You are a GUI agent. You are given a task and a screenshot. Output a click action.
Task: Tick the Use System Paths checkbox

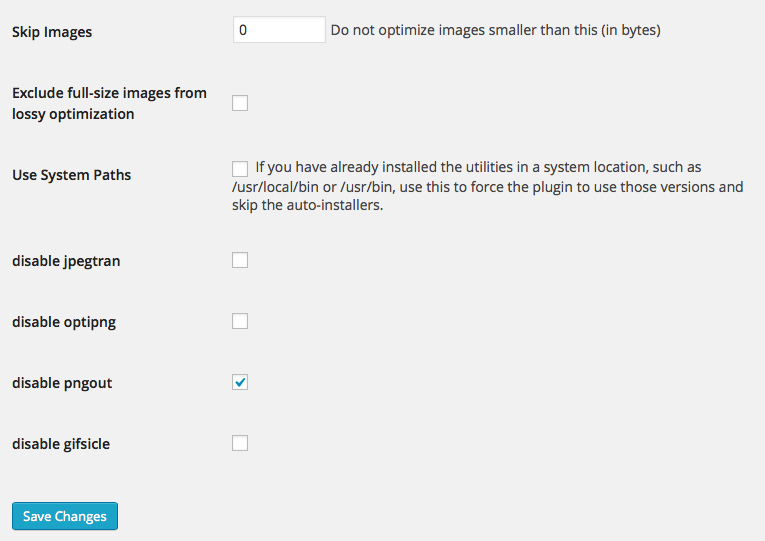coord(240,168)
